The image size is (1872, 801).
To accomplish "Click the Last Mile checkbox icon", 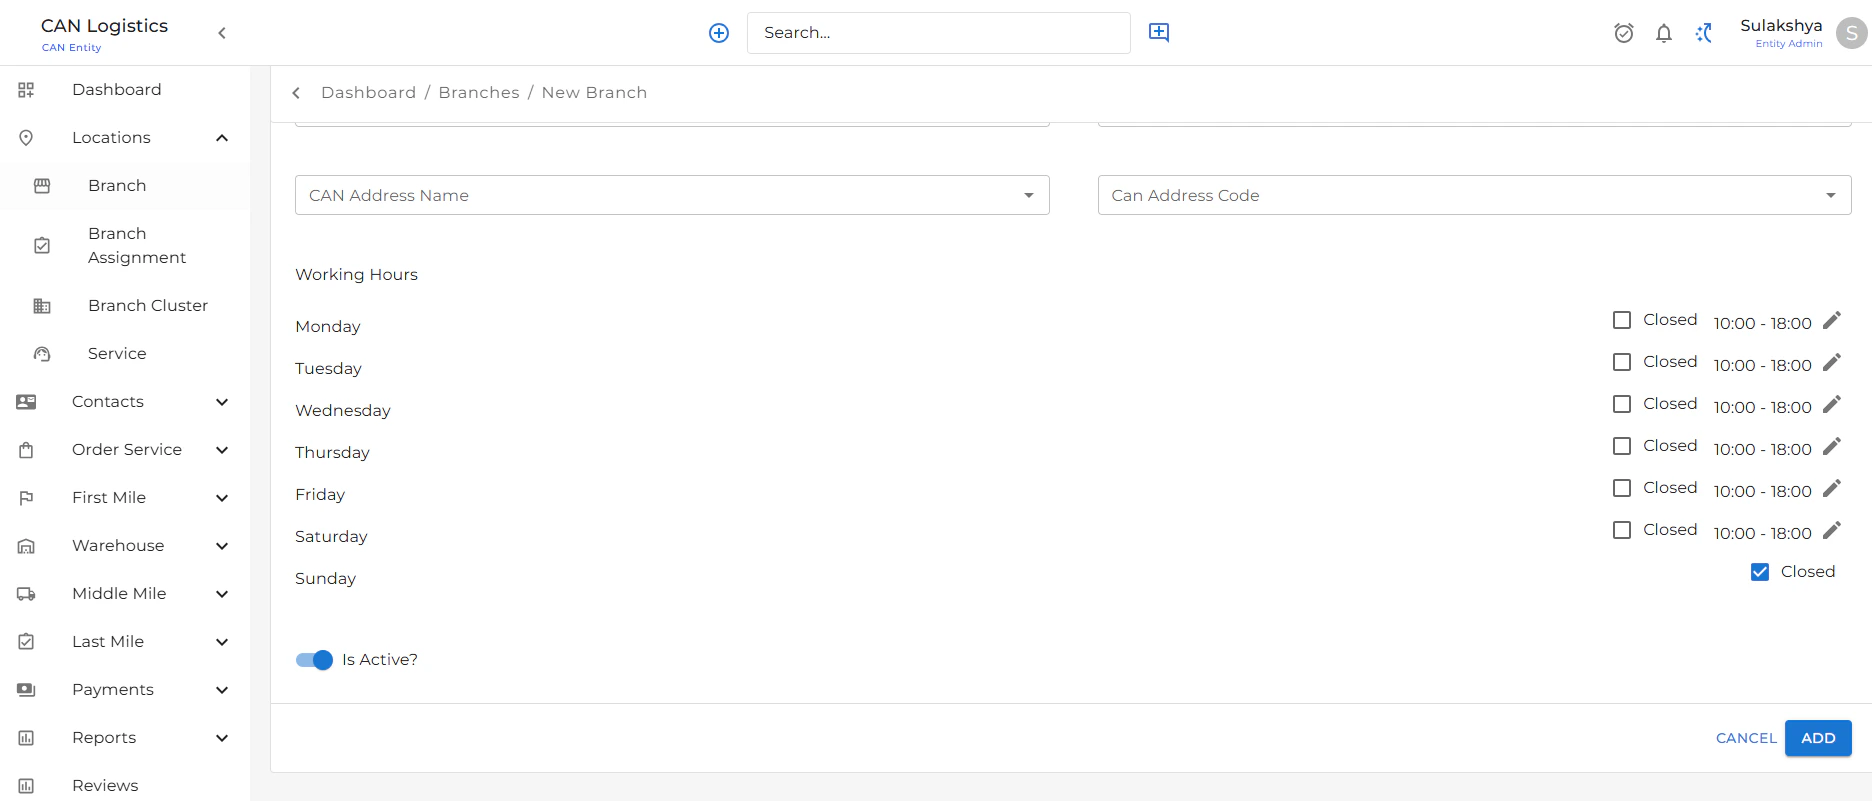I will coord(26,642).
